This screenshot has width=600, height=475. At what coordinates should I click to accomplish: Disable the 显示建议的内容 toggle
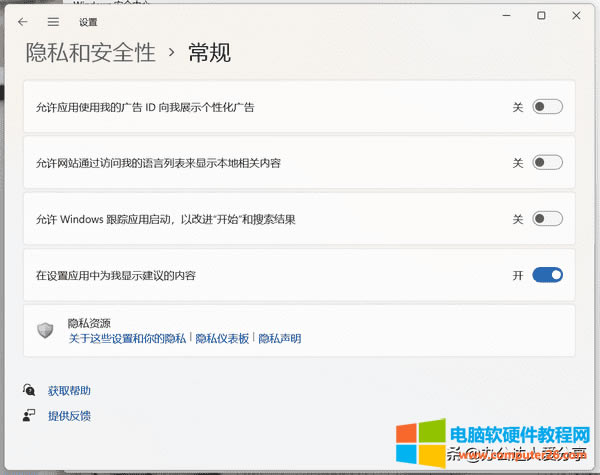[547, 274]
